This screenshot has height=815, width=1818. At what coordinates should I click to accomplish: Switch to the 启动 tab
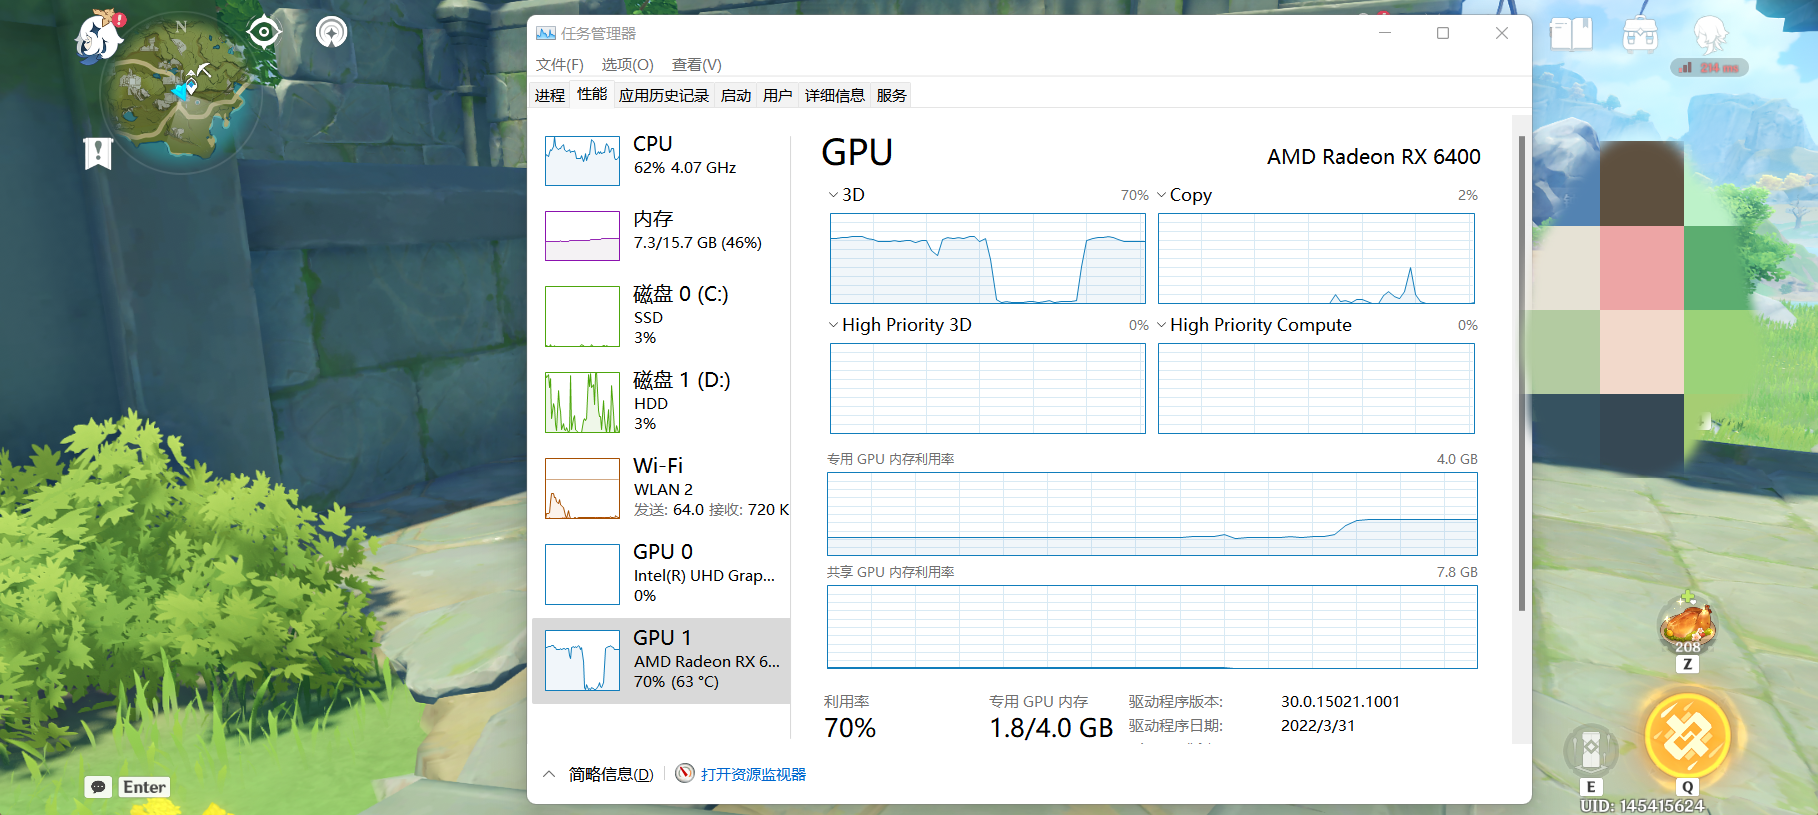click(x=736, y=95)
